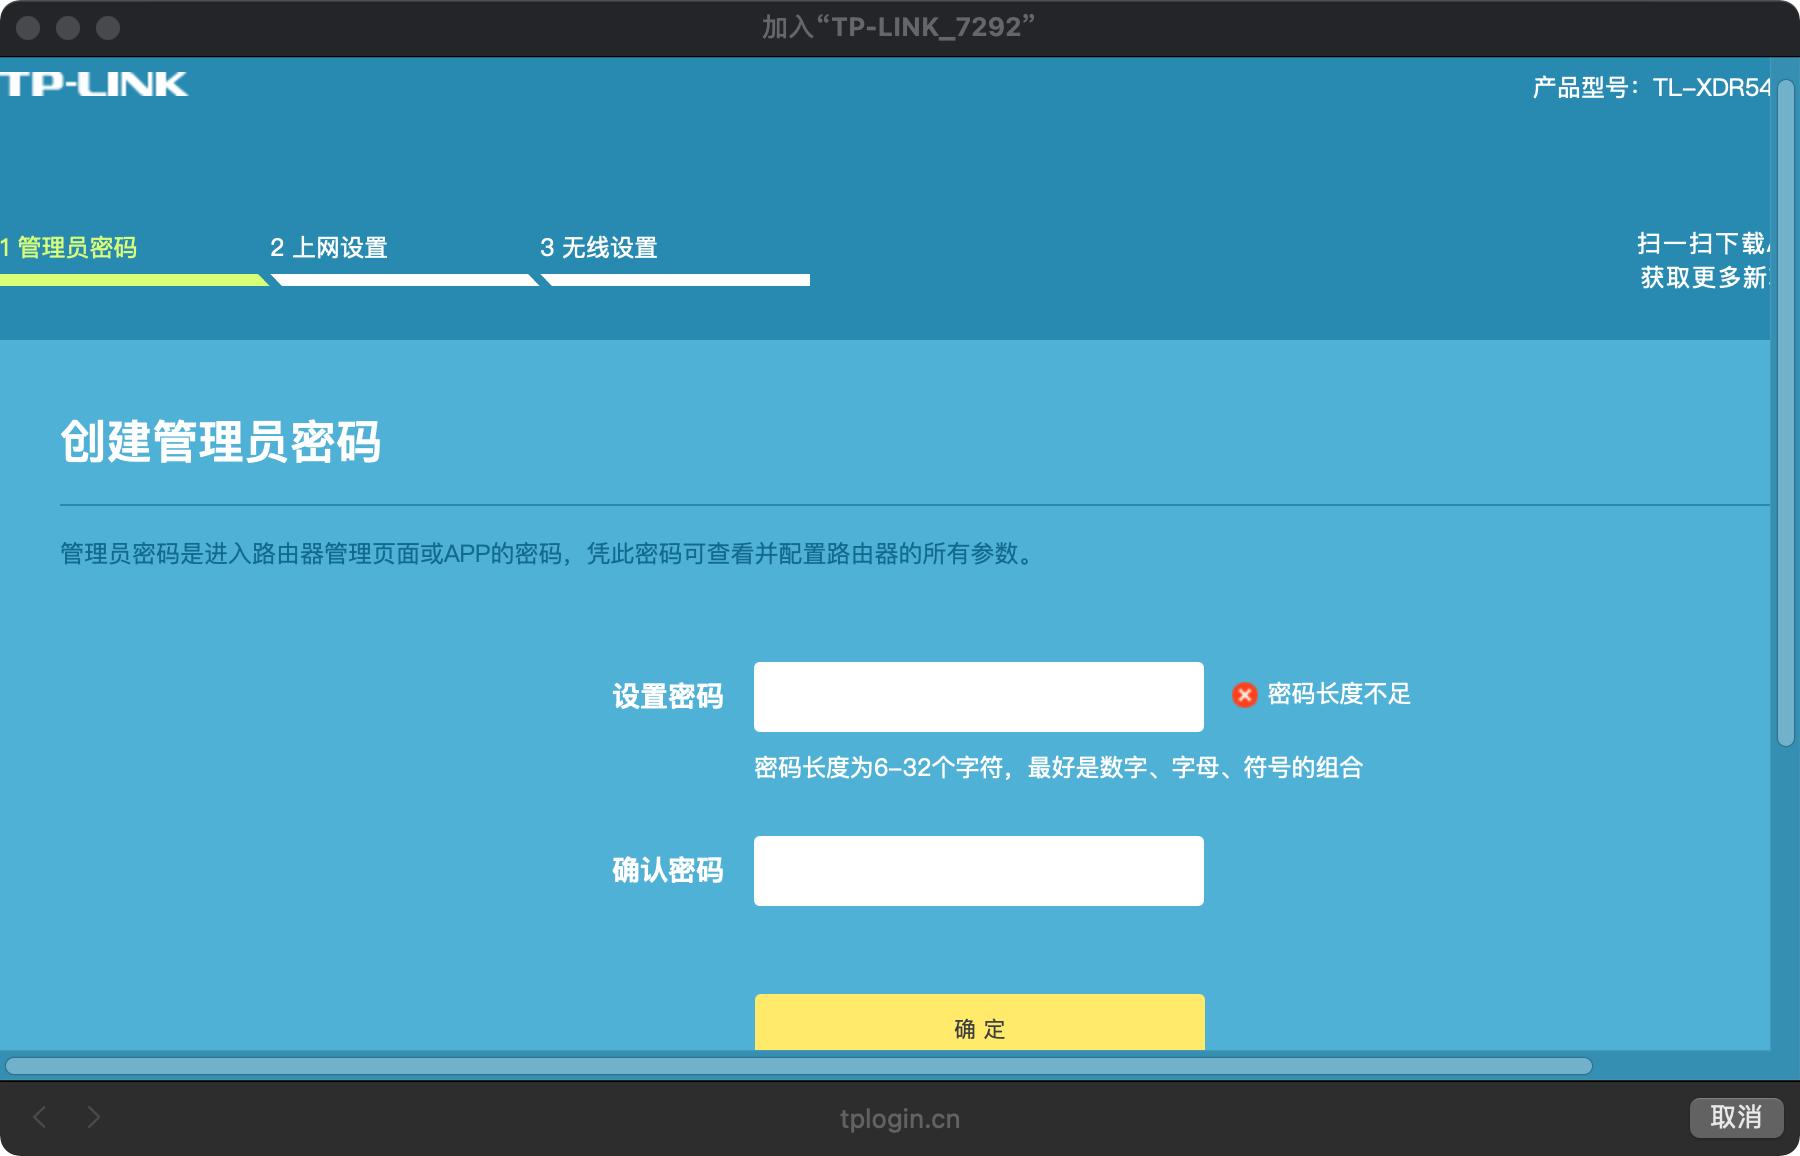Click the tplogin.cn address title
Screen dimensions: 1800x1156
coord(898,1118)
